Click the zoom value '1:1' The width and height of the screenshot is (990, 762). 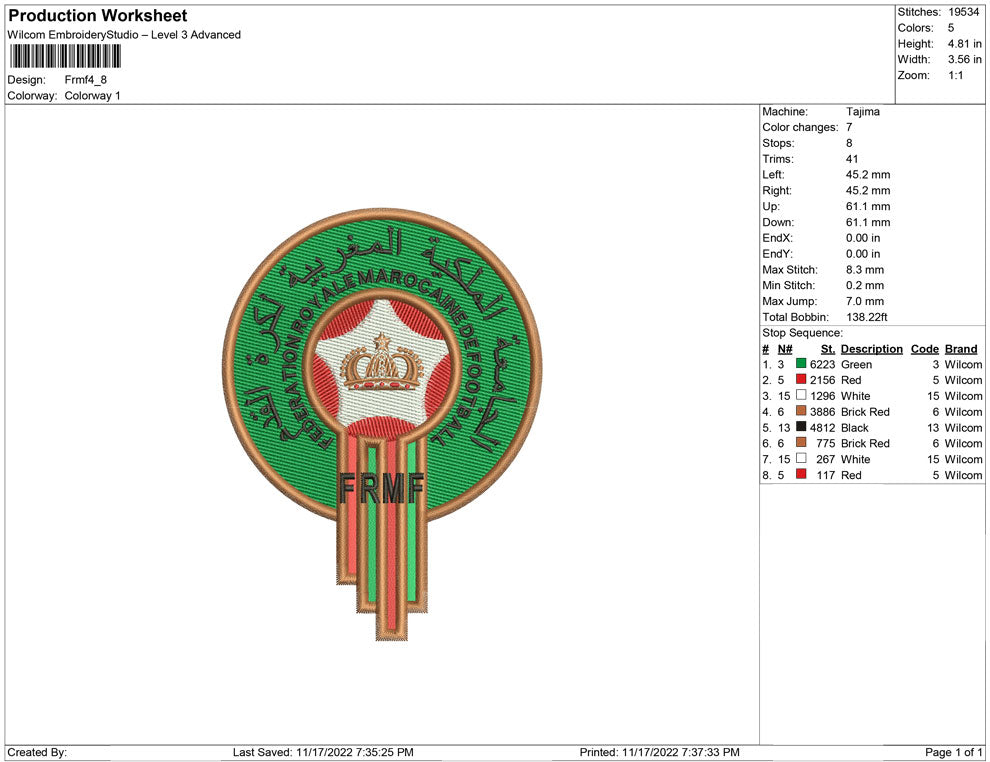tap(955, 75)
